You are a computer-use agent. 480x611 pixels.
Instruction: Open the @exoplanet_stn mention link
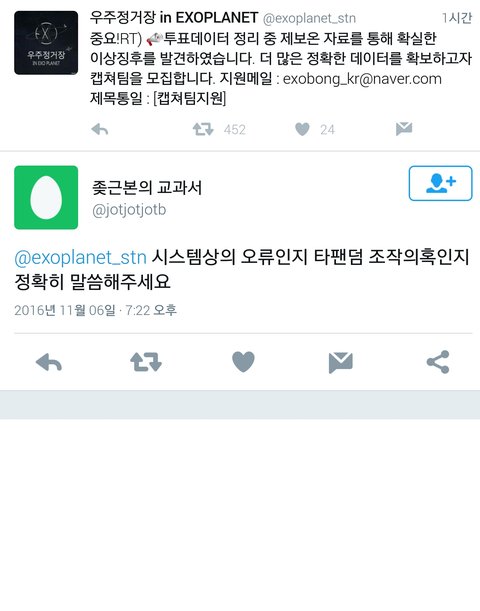coord(80,258)
